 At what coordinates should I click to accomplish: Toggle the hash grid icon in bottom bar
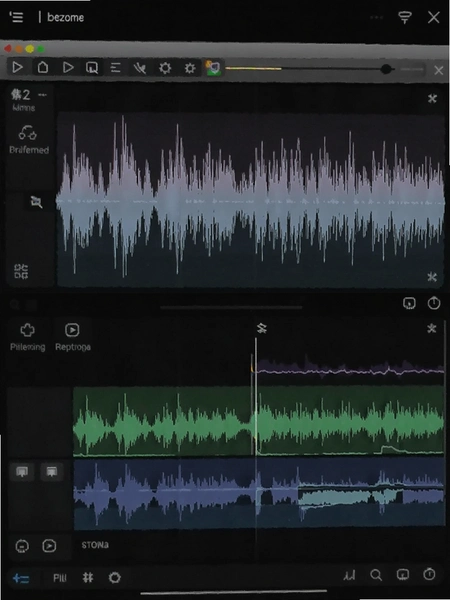[88, 577]
